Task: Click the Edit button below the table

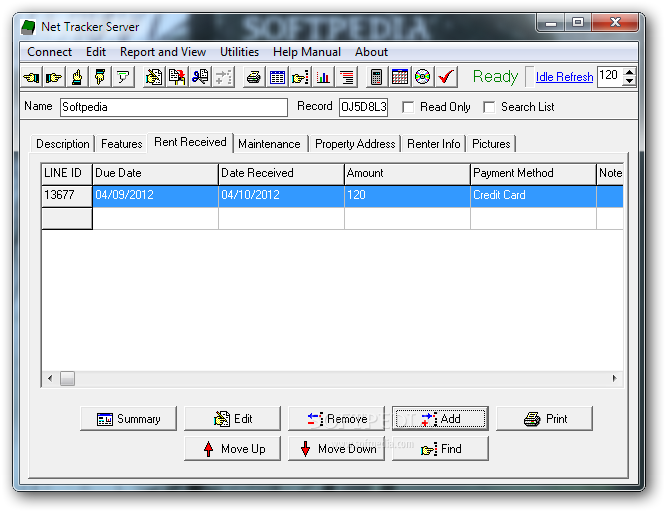Action: click(232, 419)
